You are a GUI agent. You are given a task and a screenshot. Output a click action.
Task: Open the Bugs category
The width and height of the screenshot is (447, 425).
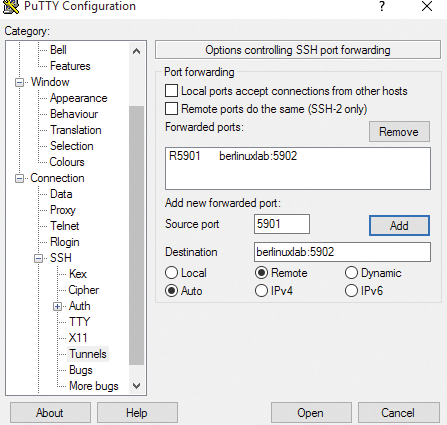point(81,370)
